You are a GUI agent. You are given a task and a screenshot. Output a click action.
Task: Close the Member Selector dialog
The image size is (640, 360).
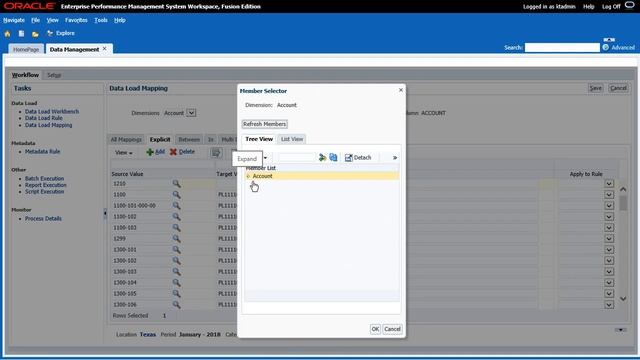coord(401,90)
